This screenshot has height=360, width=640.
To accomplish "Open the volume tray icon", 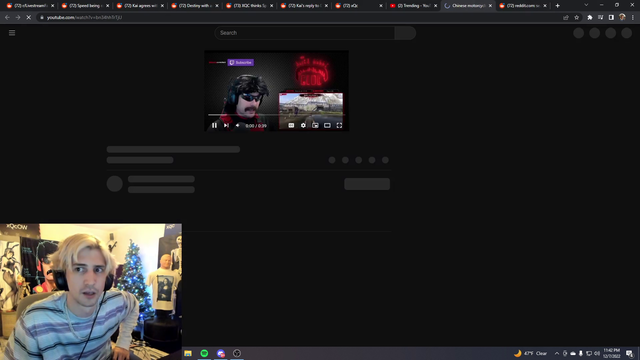I will point(597,353).
